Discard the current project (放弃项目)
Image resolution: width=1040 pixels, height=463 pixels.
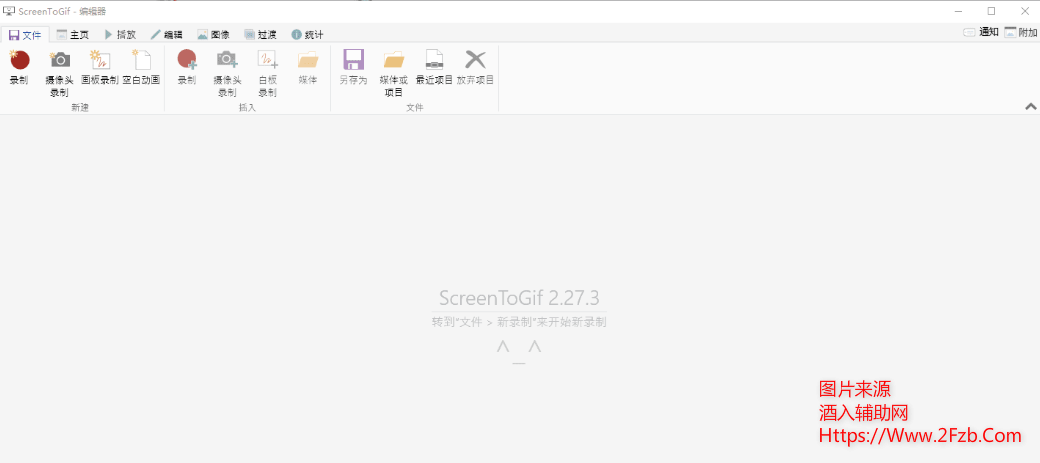(476, 67)
